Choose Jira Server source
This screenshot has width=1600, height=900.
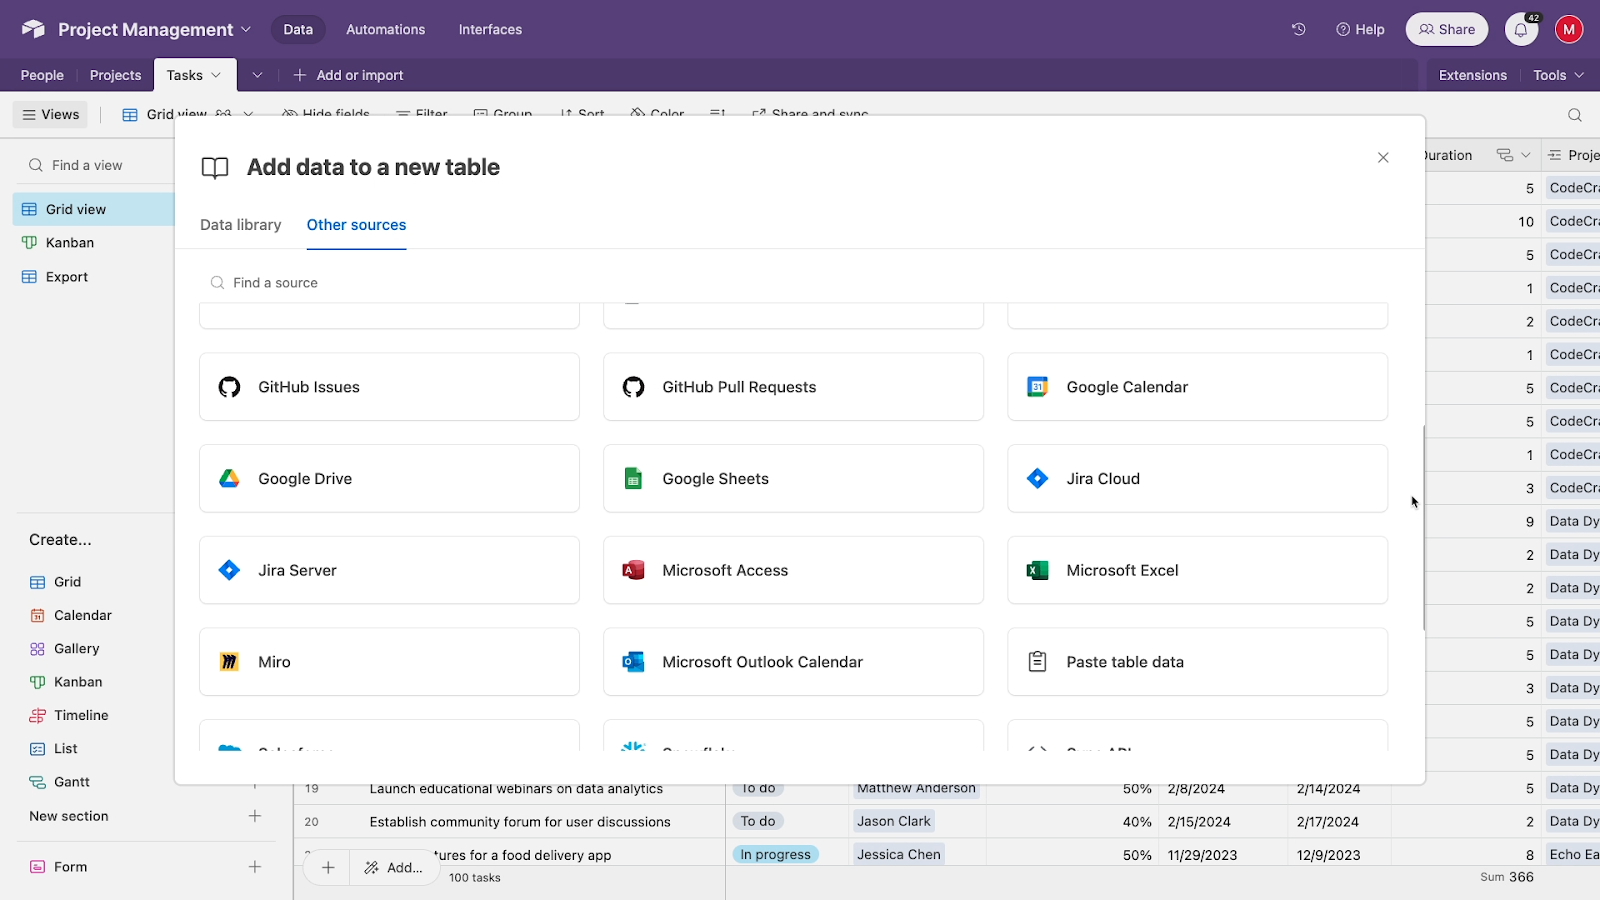click(389, 570)
